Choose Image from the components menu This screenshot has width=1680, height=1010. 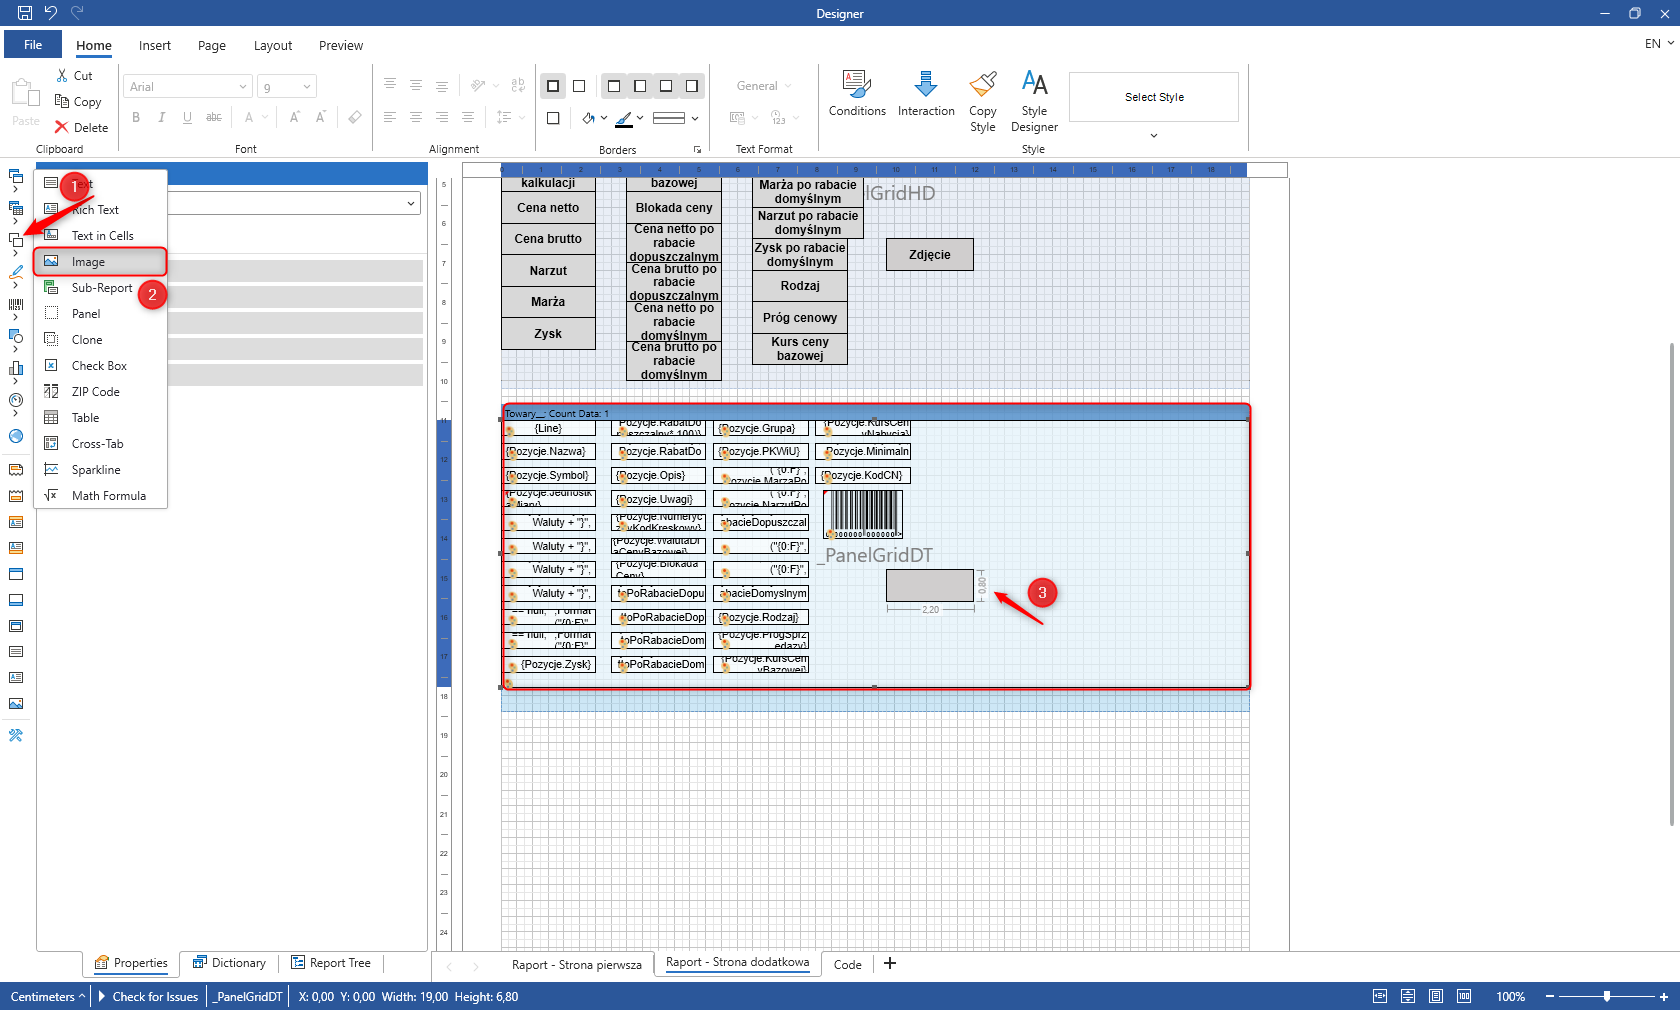pyautogui.click(x=88, y=262)
